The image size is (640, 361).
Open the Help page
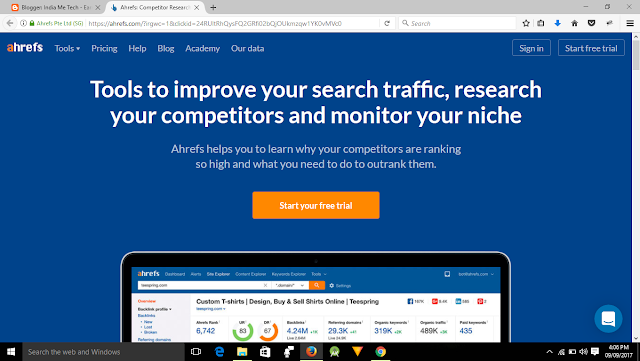137,49
